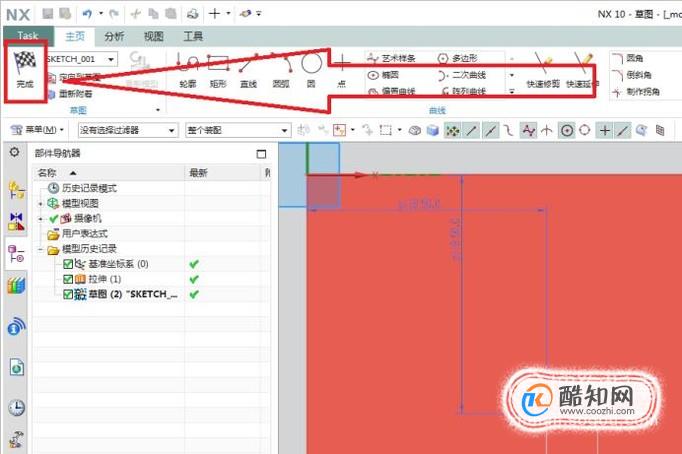Toggle End Point snap option
The image size is (682, 454).
coord(472,130)
